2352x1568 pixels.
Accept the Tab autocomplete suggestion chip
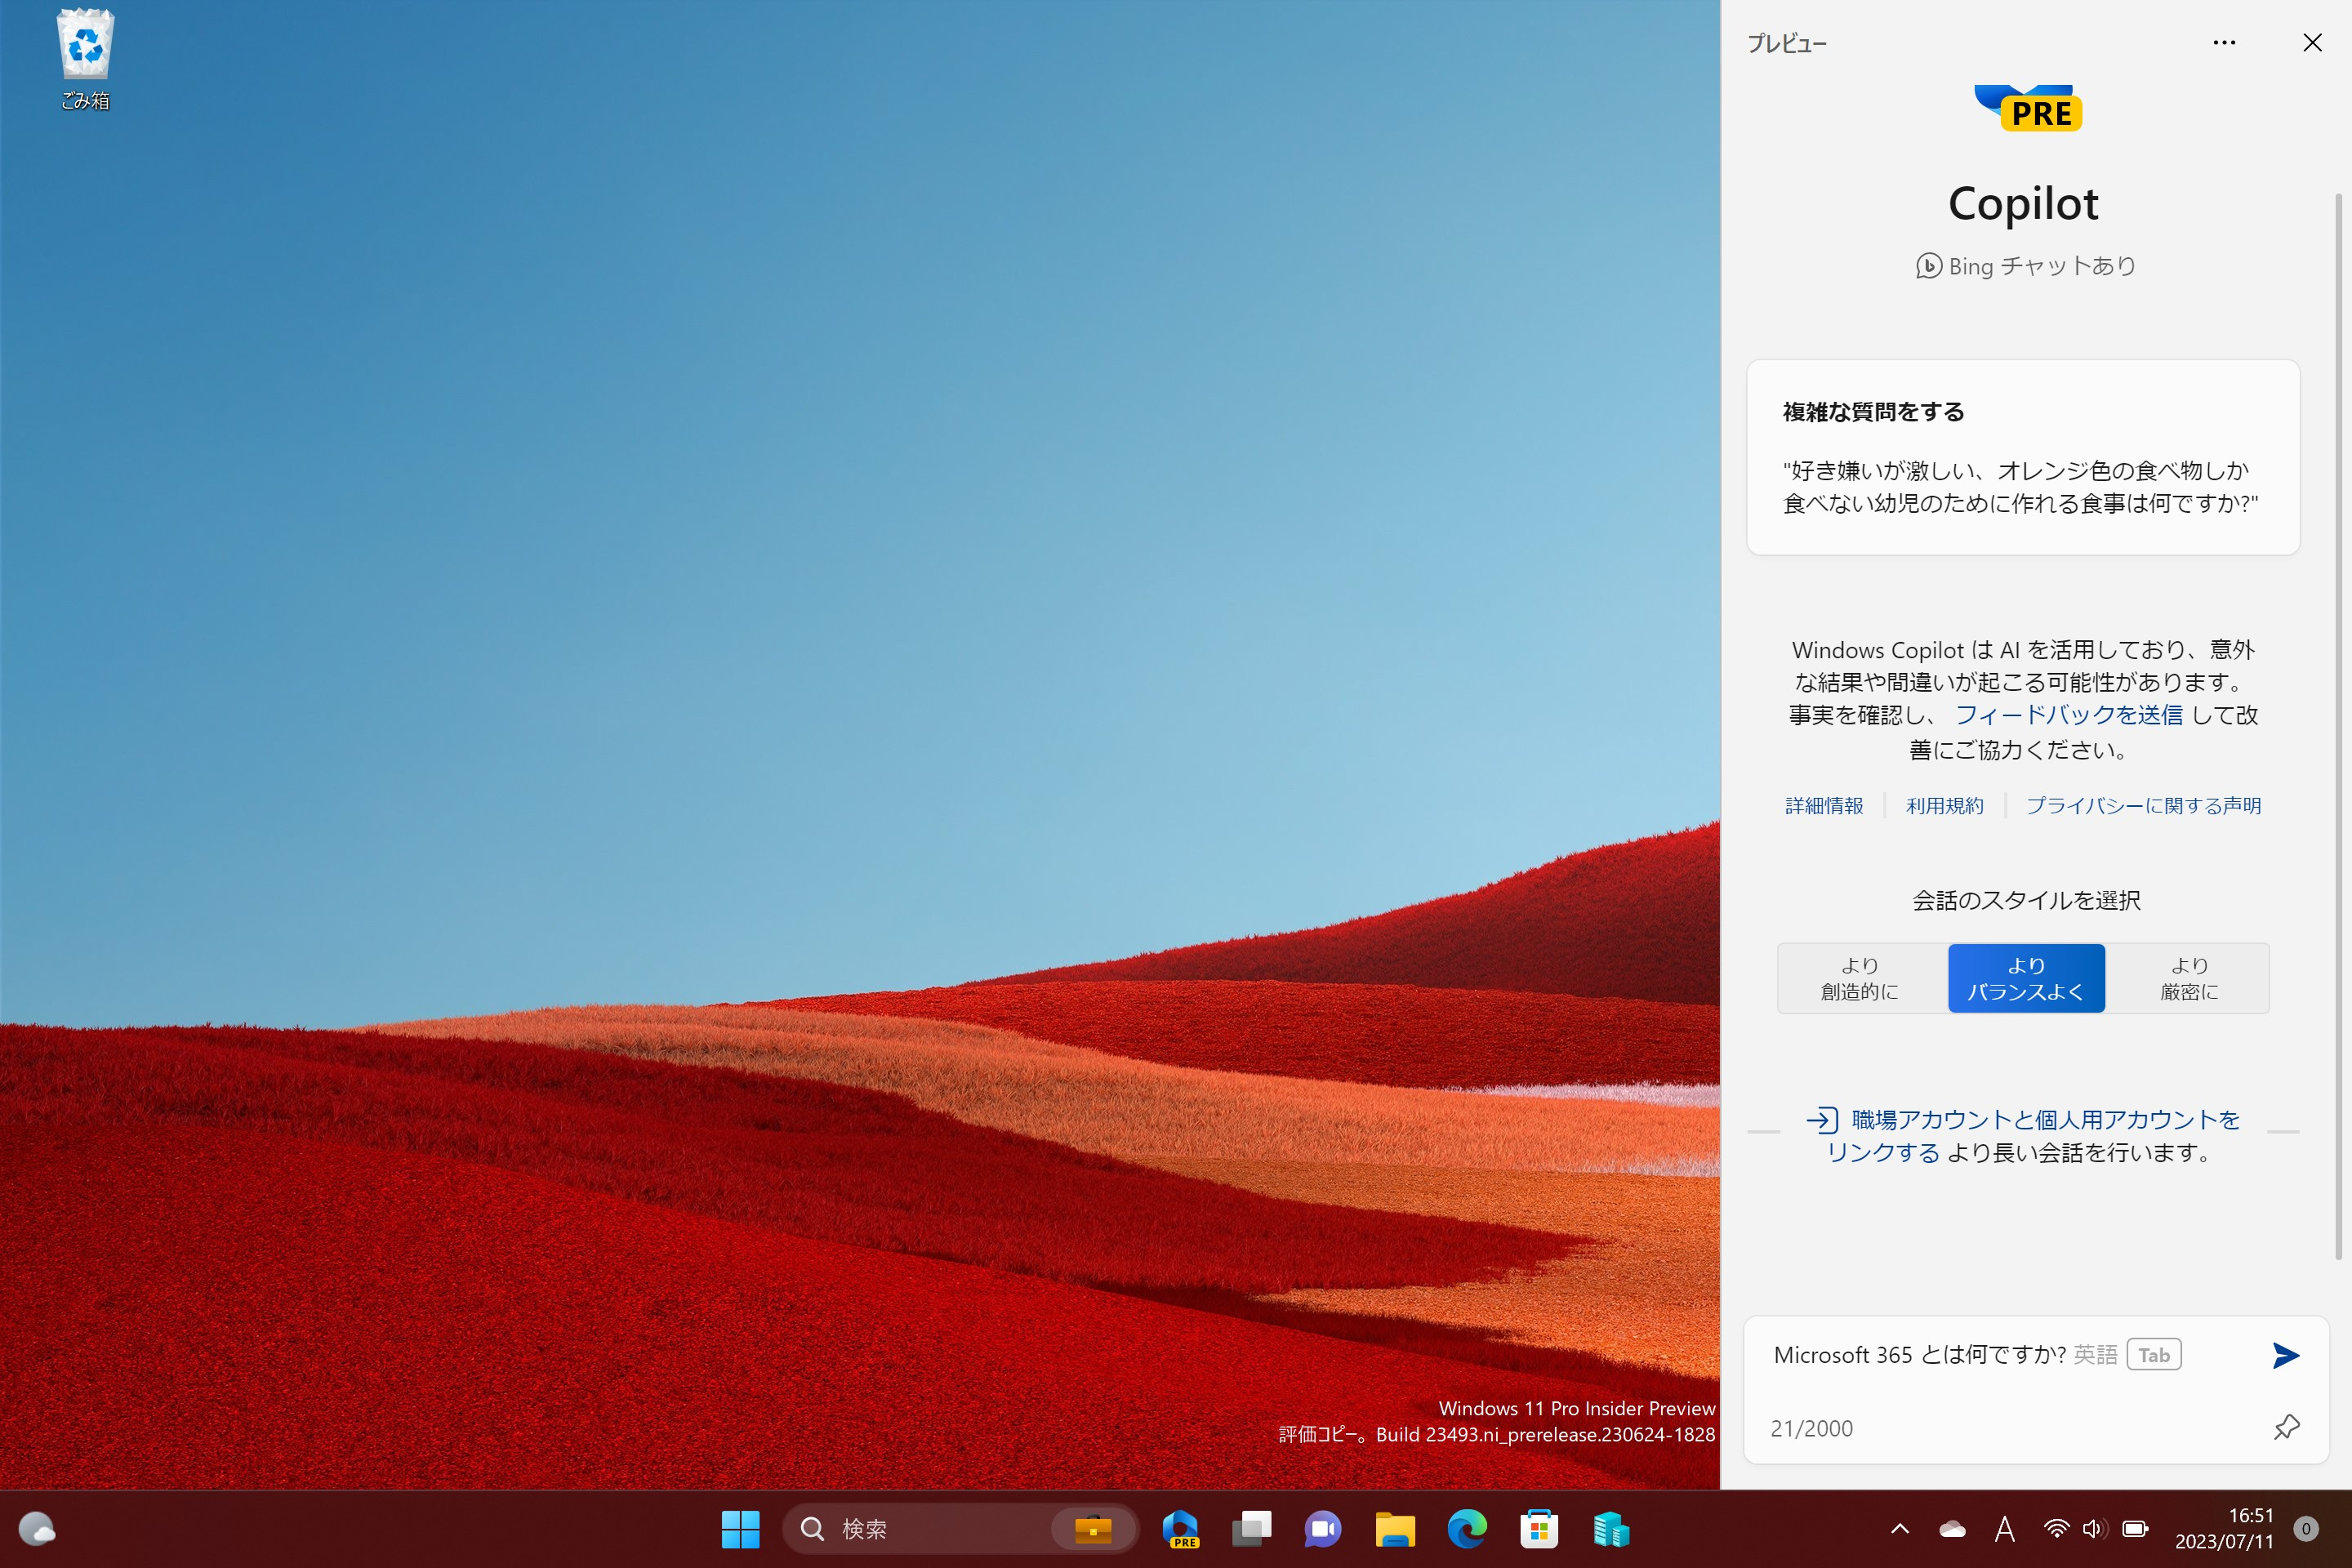tap(2154, 1355)
